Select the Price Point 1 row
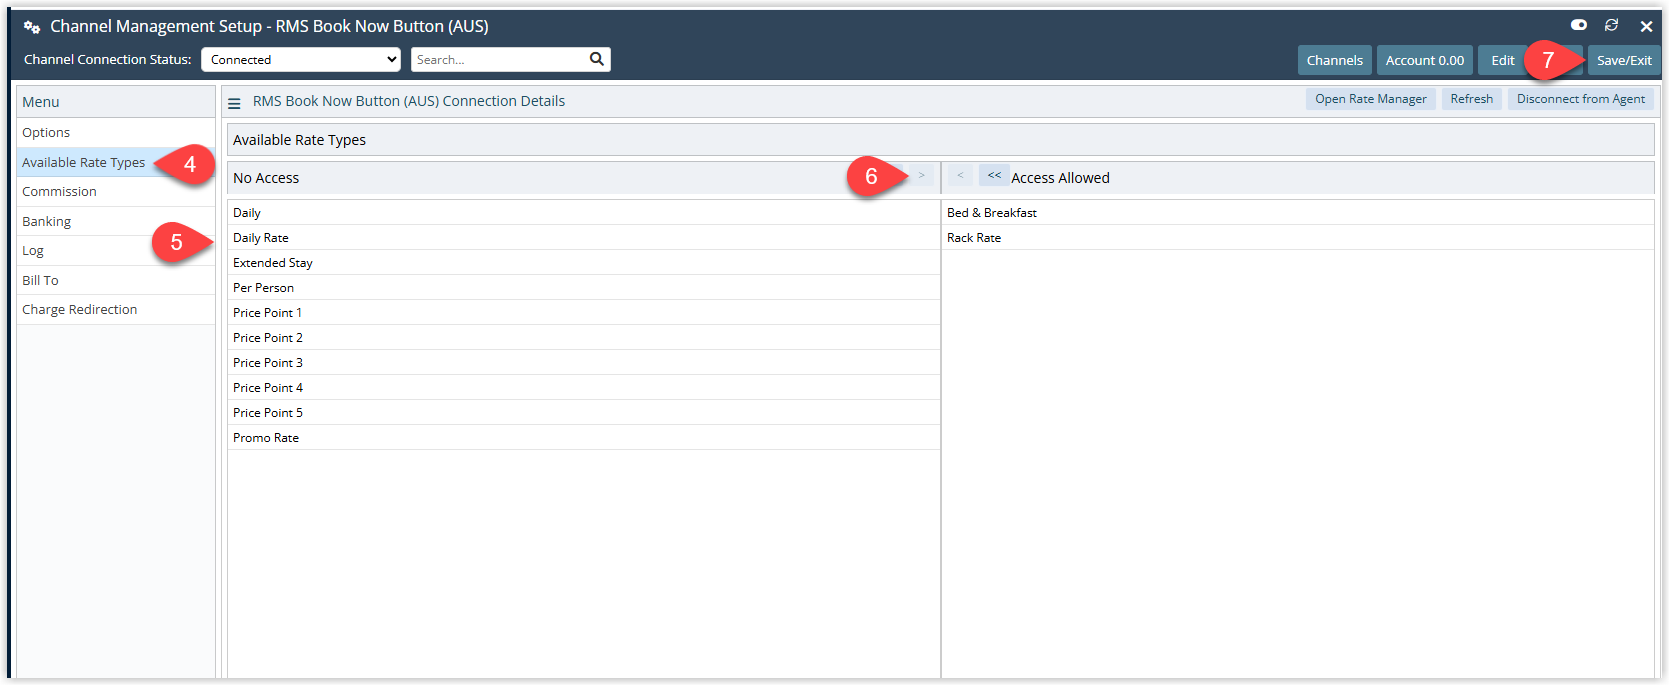Screen dimensions: 1670x686 (584, 312)
